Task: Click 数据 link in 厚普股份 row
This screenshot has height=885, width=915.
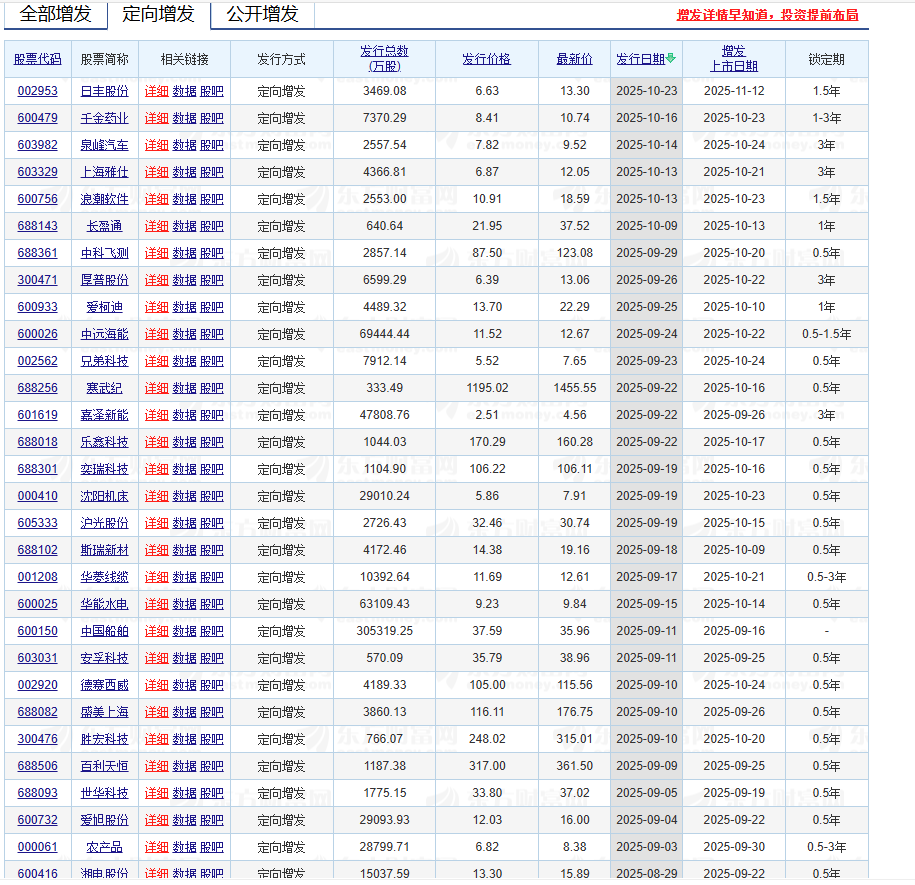Action: click(184, 280)
